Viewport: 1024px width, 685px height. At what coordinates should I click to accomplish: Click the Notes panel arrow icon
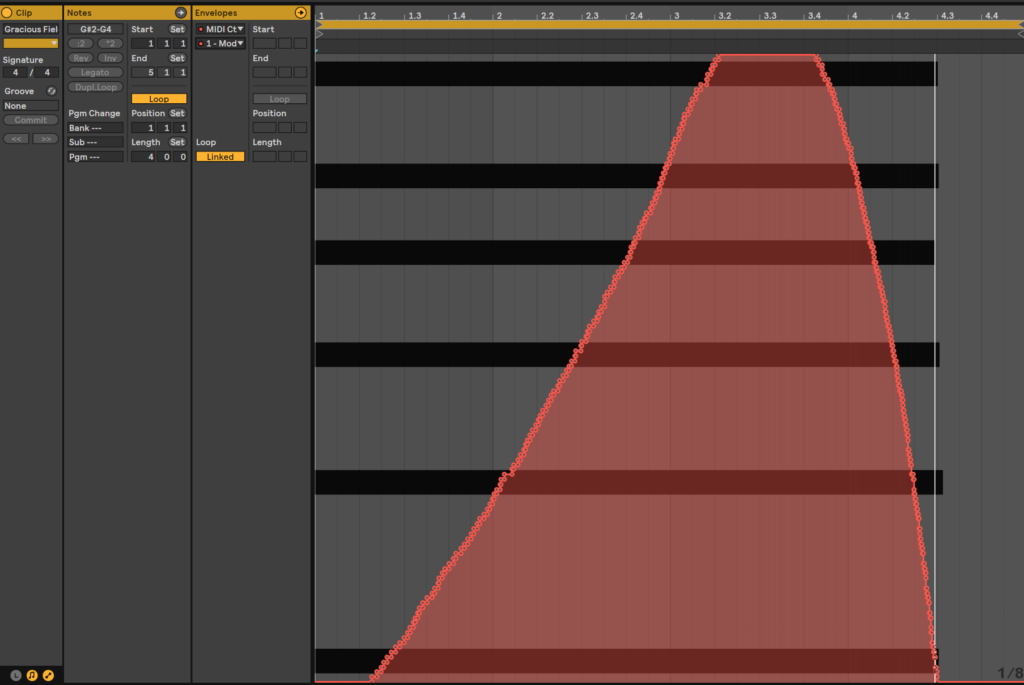pyautogui.click(x=180, y=13)
